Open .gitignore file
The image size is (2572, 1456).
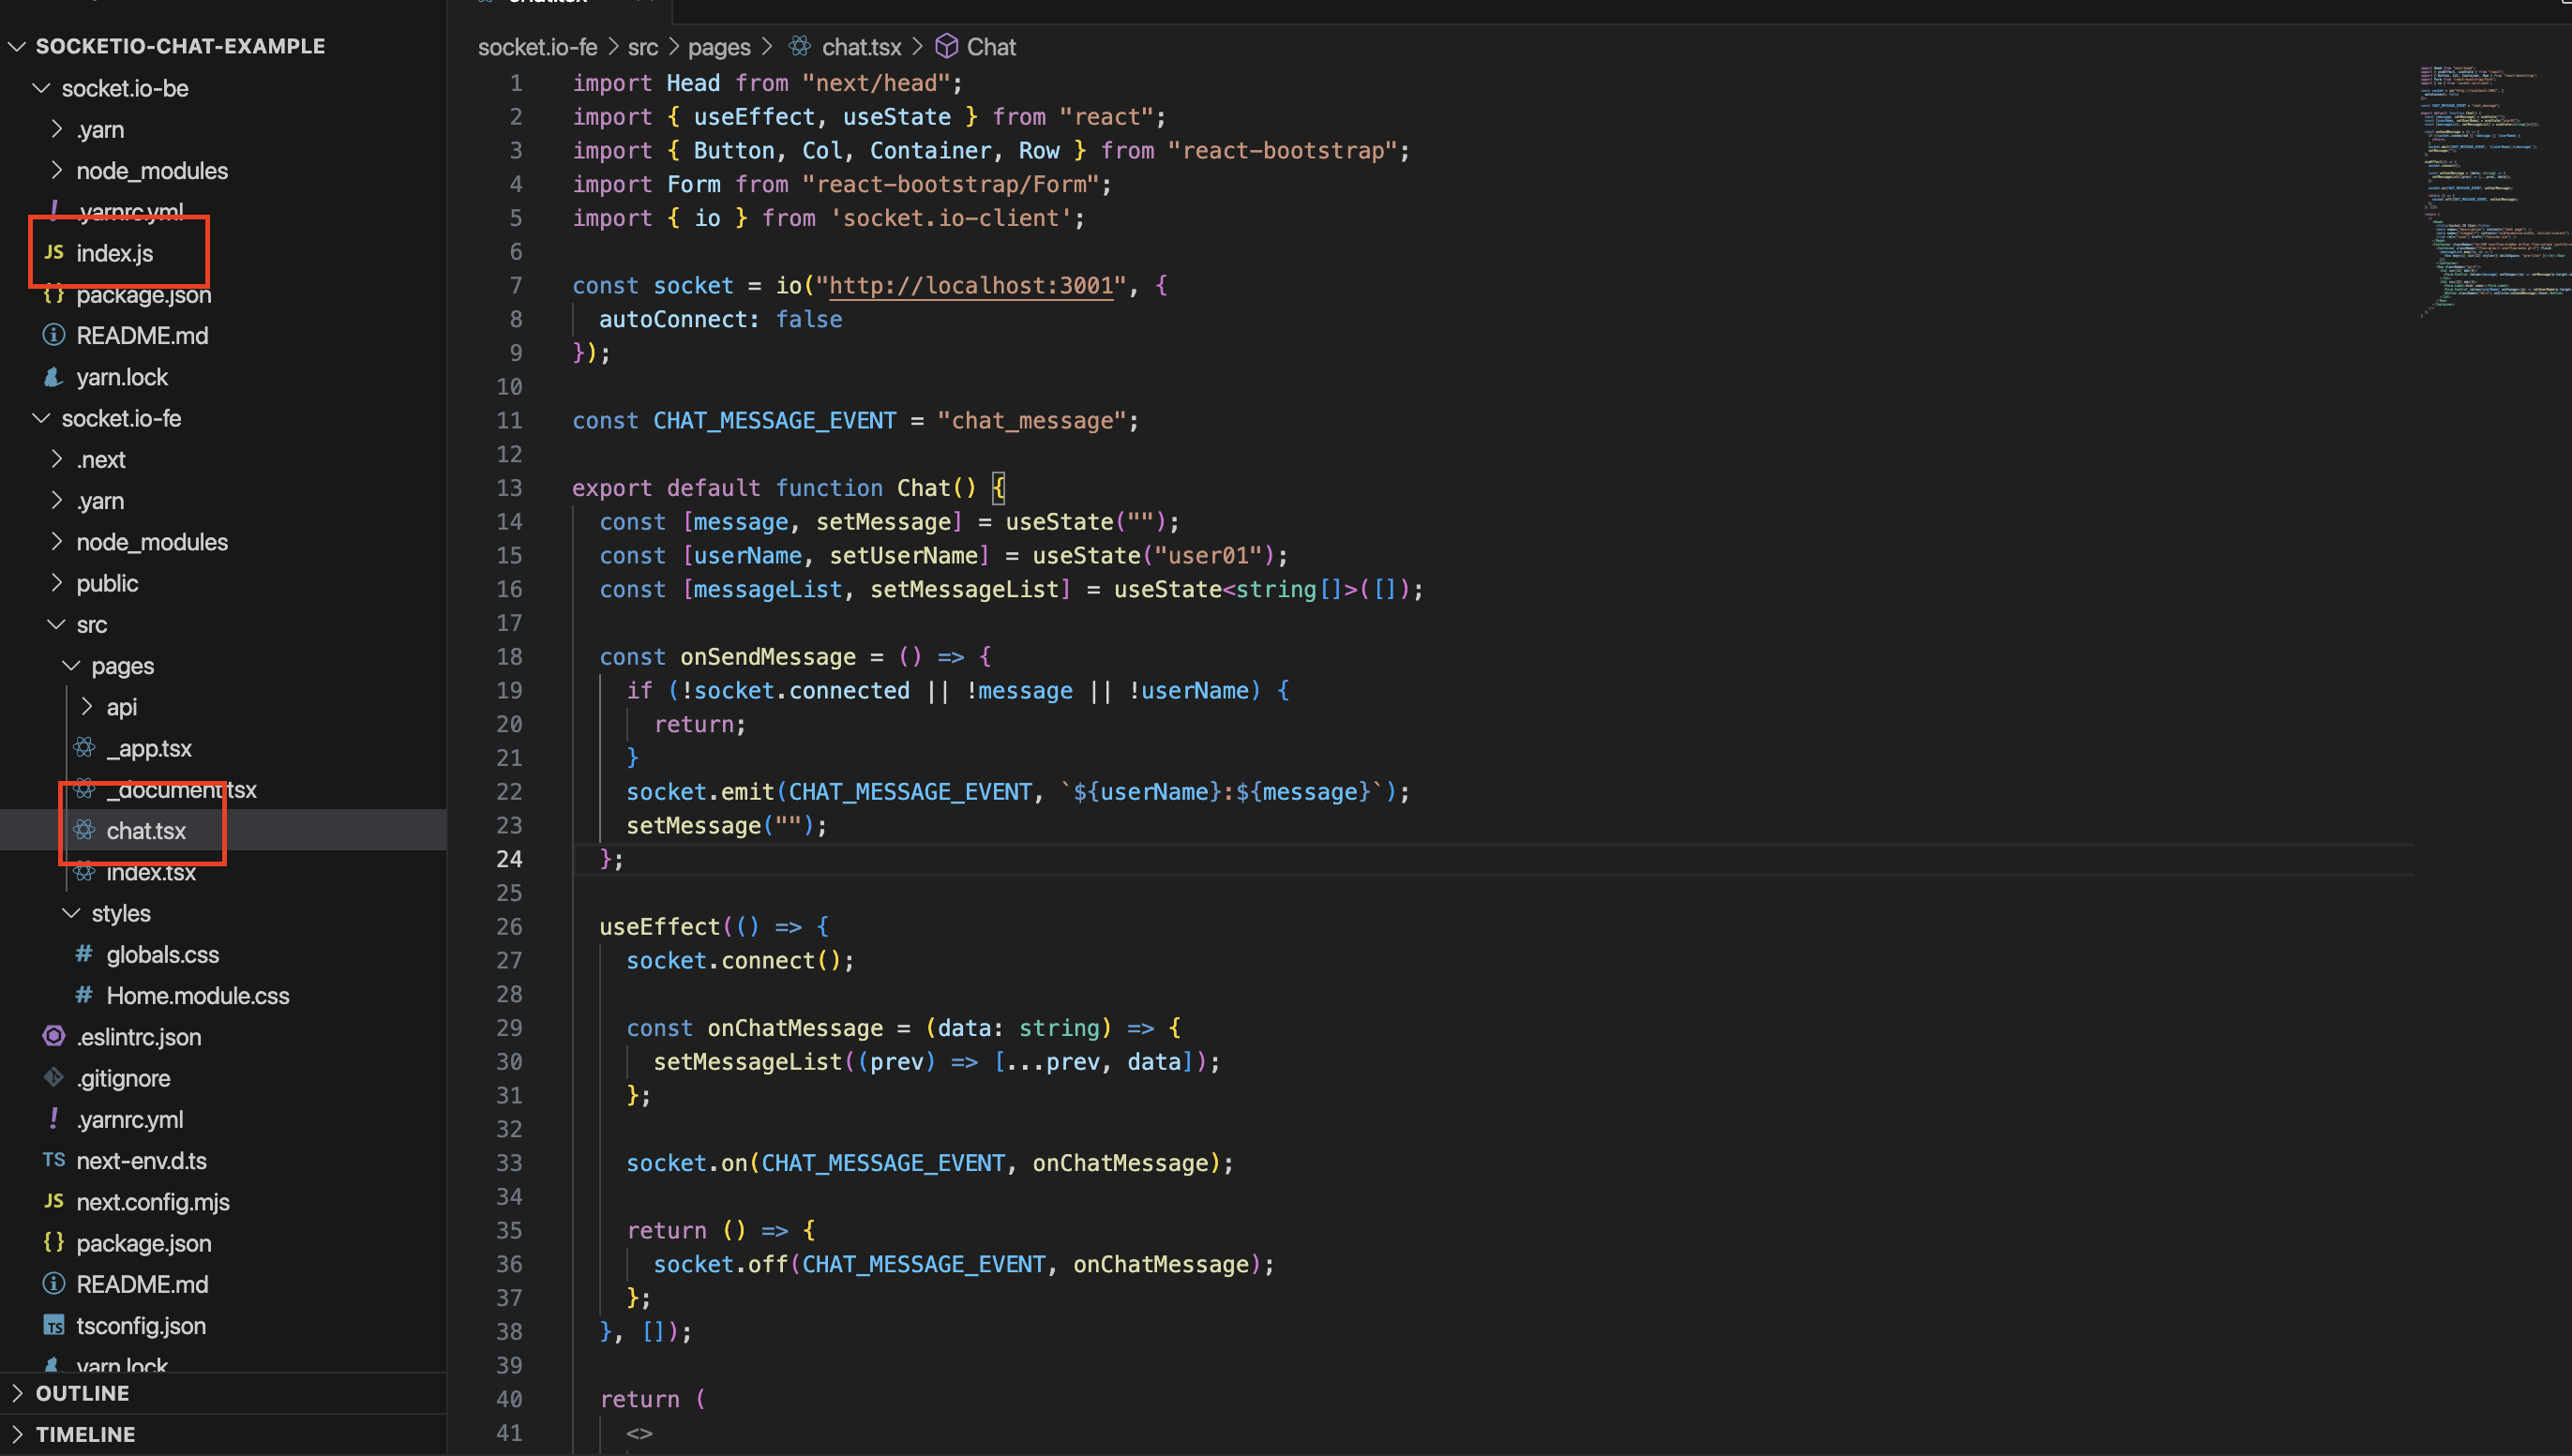(123, 1078)
